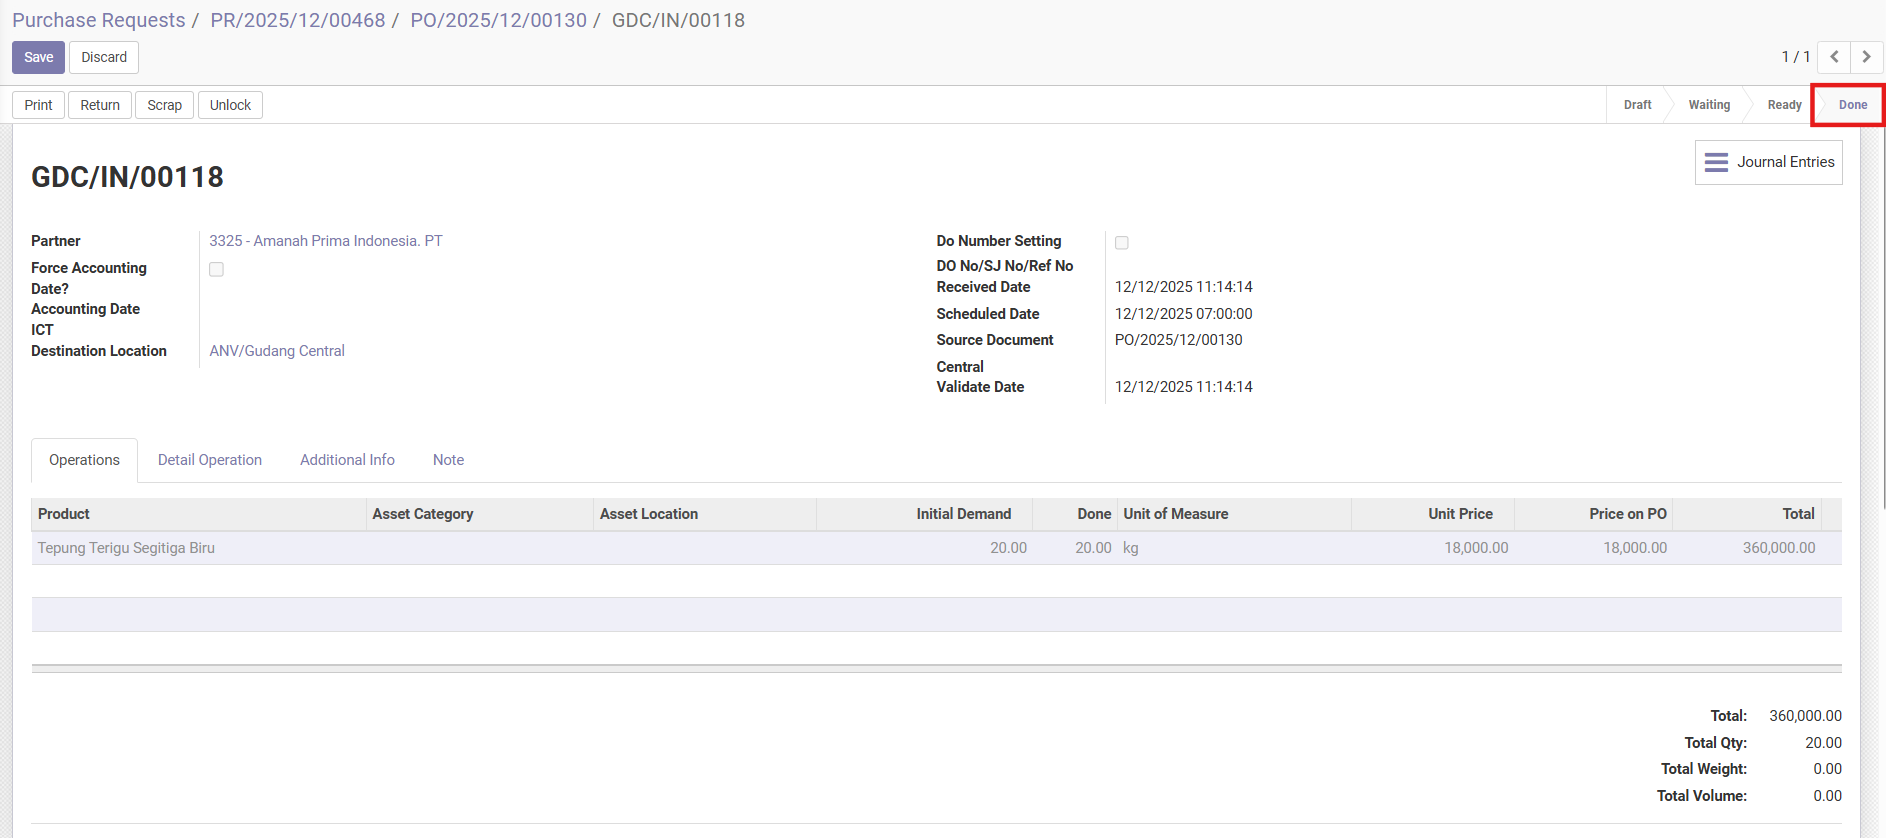
Task: Select the Tepung Terigu Segitiga Biru row
Action: [x=126, y=548]
